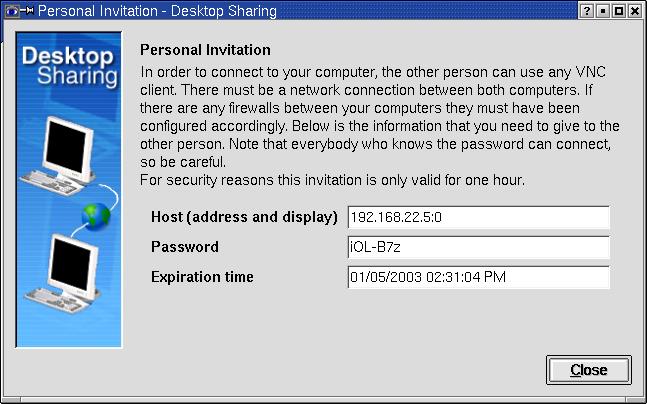647x404 pixels.
Task: Close the window with the title bar X
Action: 636,11
